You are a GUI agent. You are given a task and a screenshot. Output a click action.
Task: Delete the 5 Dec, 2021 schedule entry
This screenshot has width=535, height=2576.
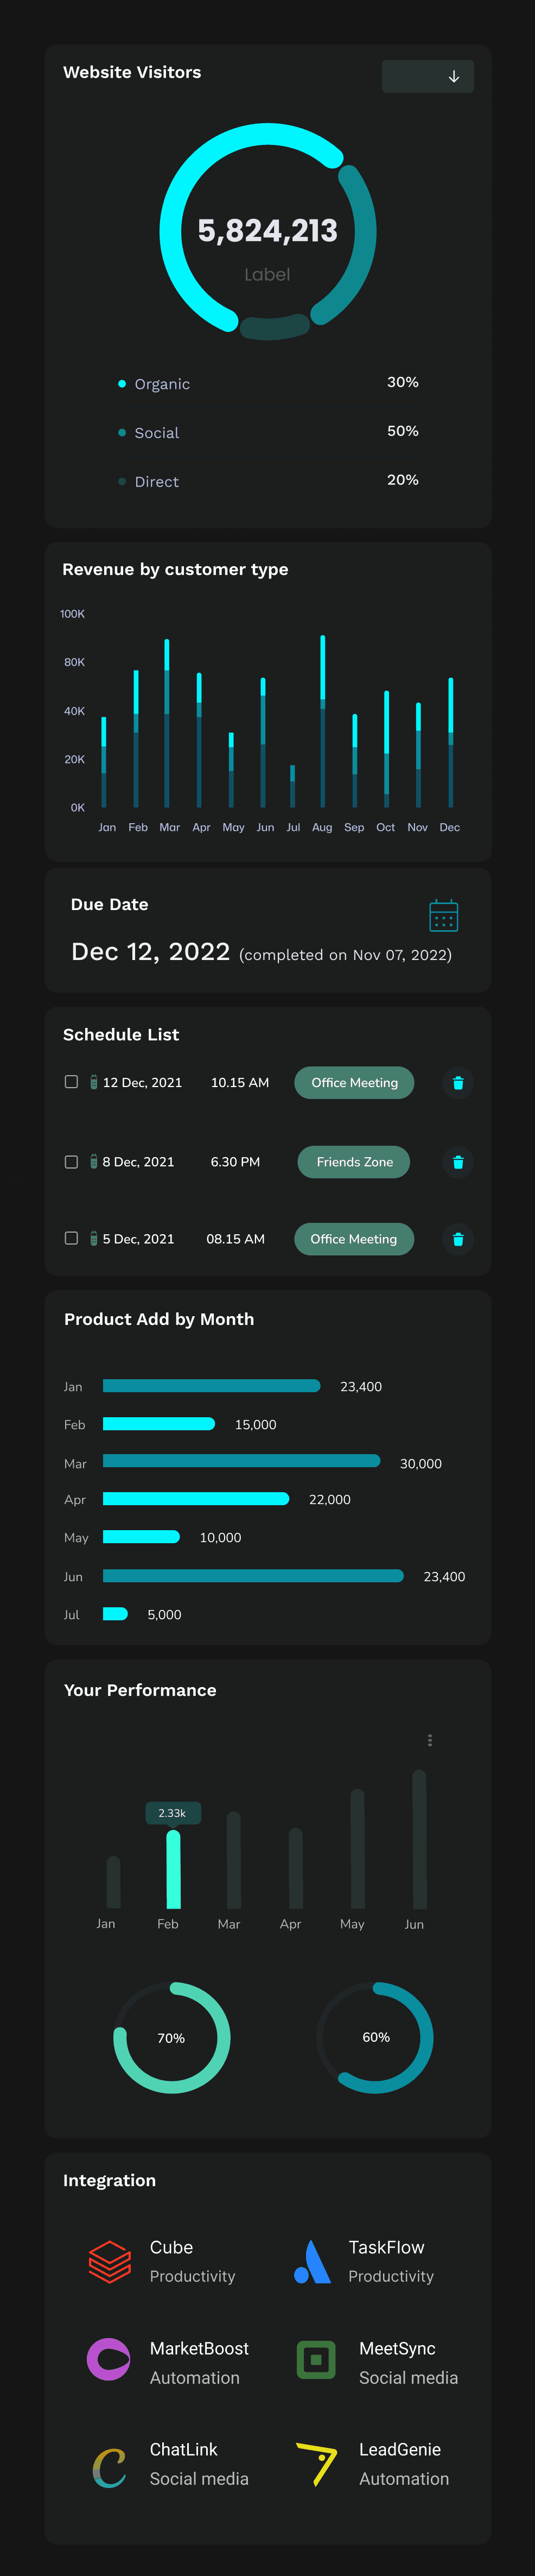coord(458,1239)
